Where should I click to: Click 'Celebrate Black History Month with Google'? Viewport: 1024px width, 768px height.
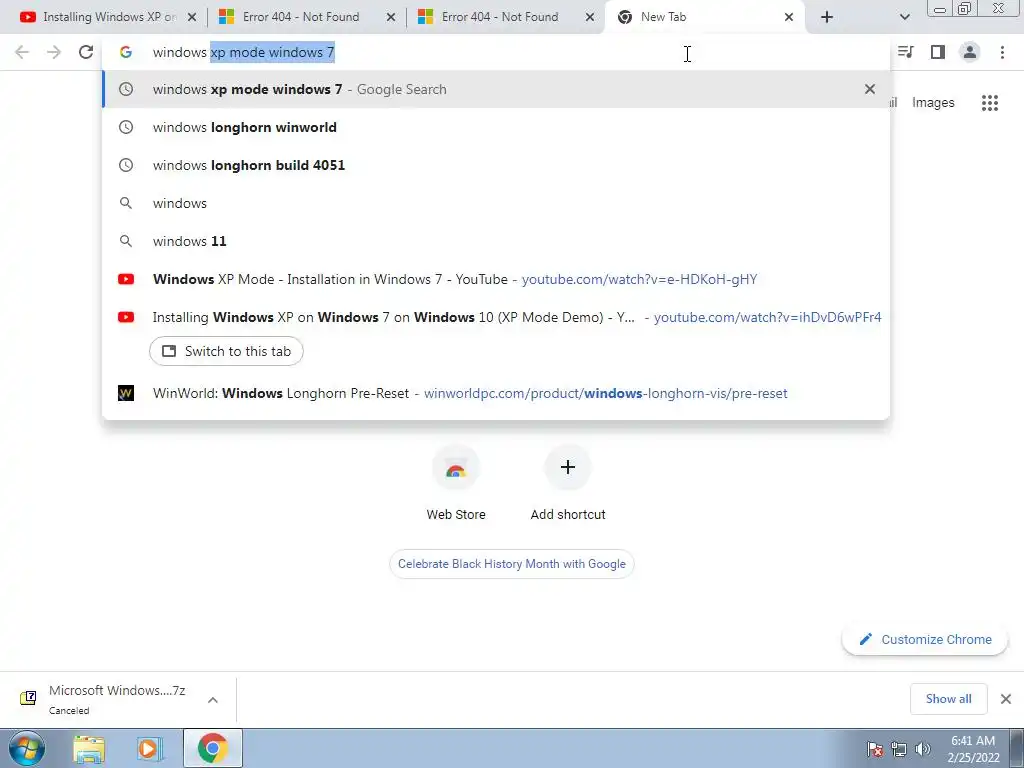pyautogui.click(x=511, y=564)
